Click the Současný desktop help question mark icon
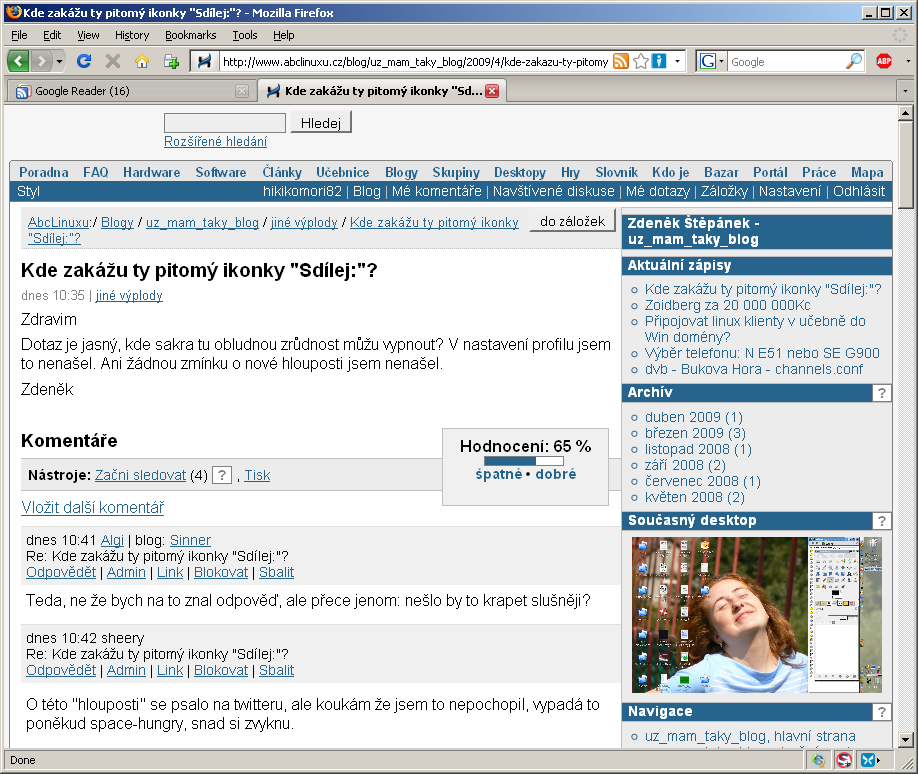The width and height of the screenshot is (918, 774). (x=881, y=520)
